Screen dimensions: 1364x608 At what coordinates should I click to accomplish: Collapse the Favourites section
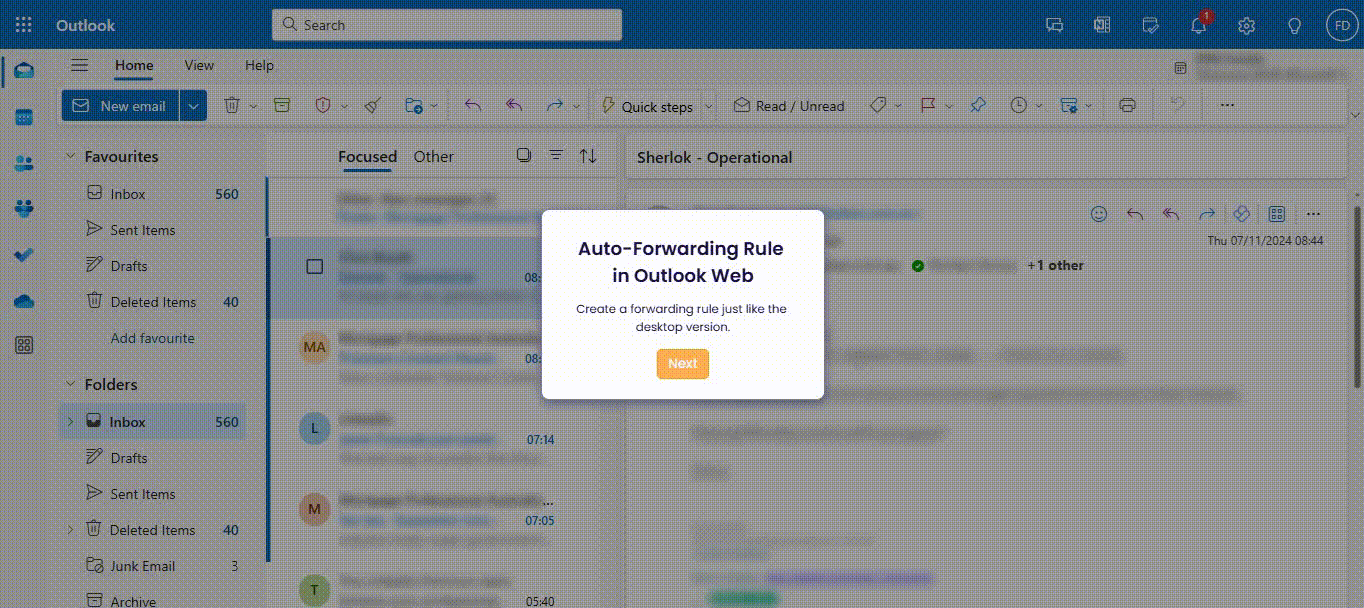70,156
